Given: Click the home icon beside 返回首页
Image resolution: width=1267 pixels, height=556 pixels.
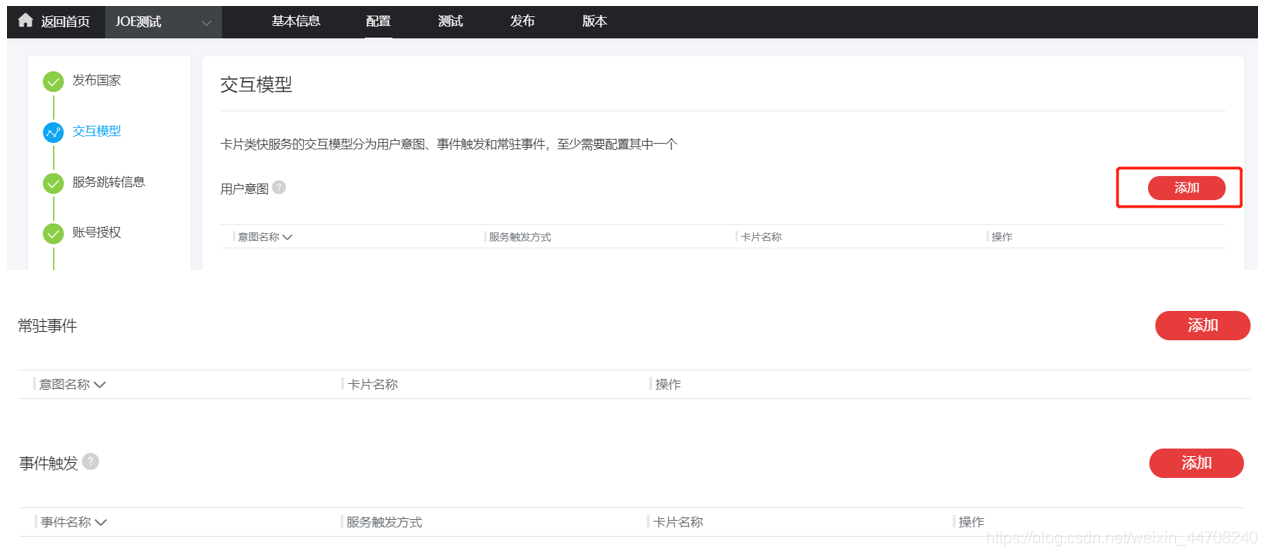Looking at the screenshot, I should point(26,21).
